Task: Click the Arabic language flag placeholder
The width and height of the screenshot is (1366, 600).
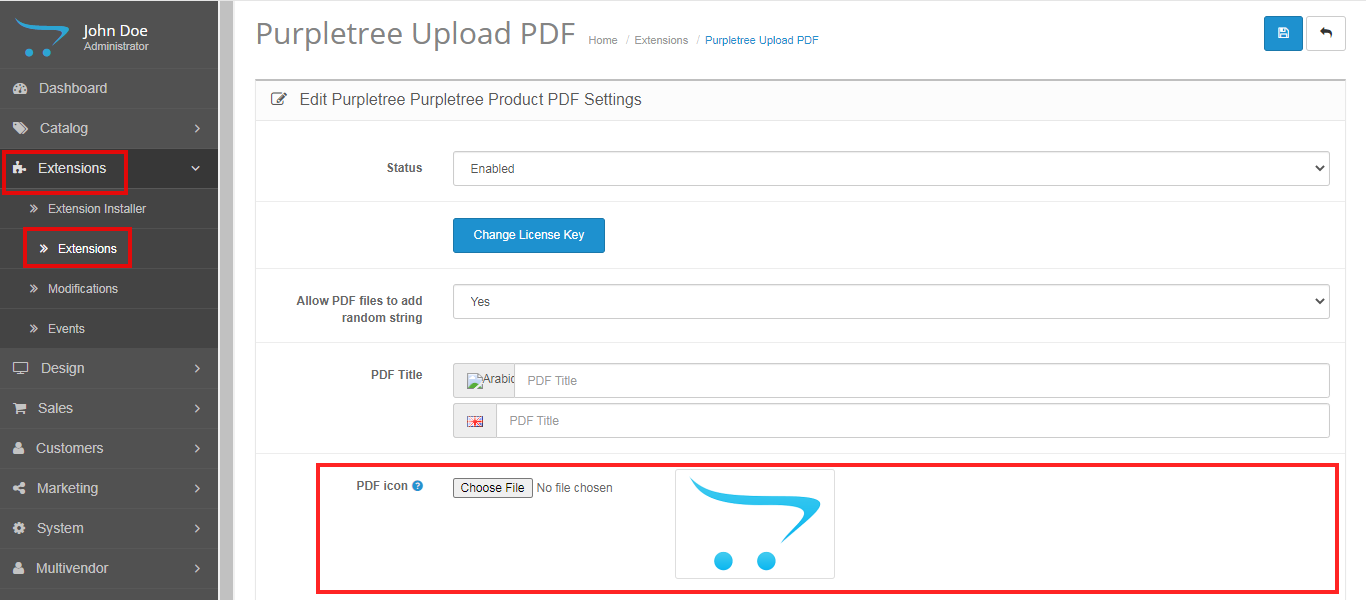Action: tap(490, 380)
